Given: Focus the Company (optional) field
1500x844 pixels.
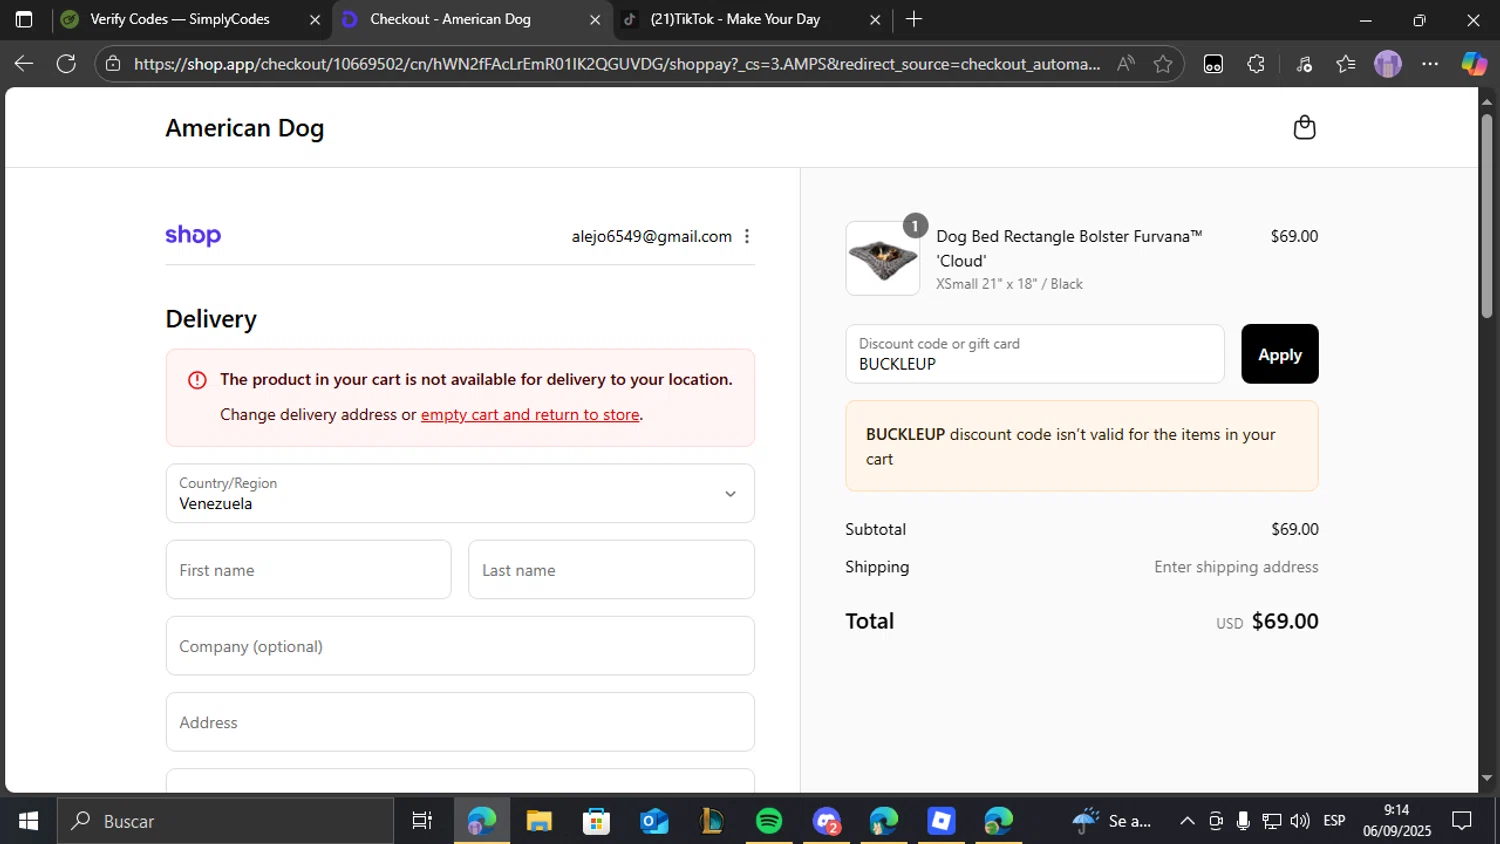Looking at the screenshot, I should point(460,646).
